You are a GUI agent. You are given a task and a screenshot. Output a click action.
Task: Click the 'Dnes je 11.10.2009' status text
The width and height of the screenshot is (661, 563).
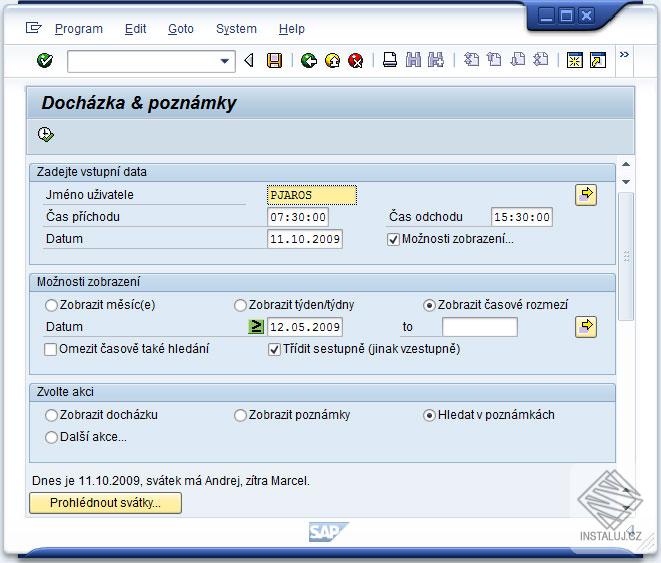pos(171,481)
